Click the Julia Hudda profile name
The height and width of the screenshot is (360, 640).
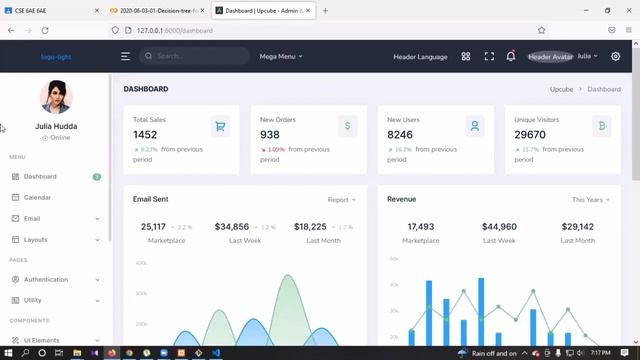click(x=56, y=126)
